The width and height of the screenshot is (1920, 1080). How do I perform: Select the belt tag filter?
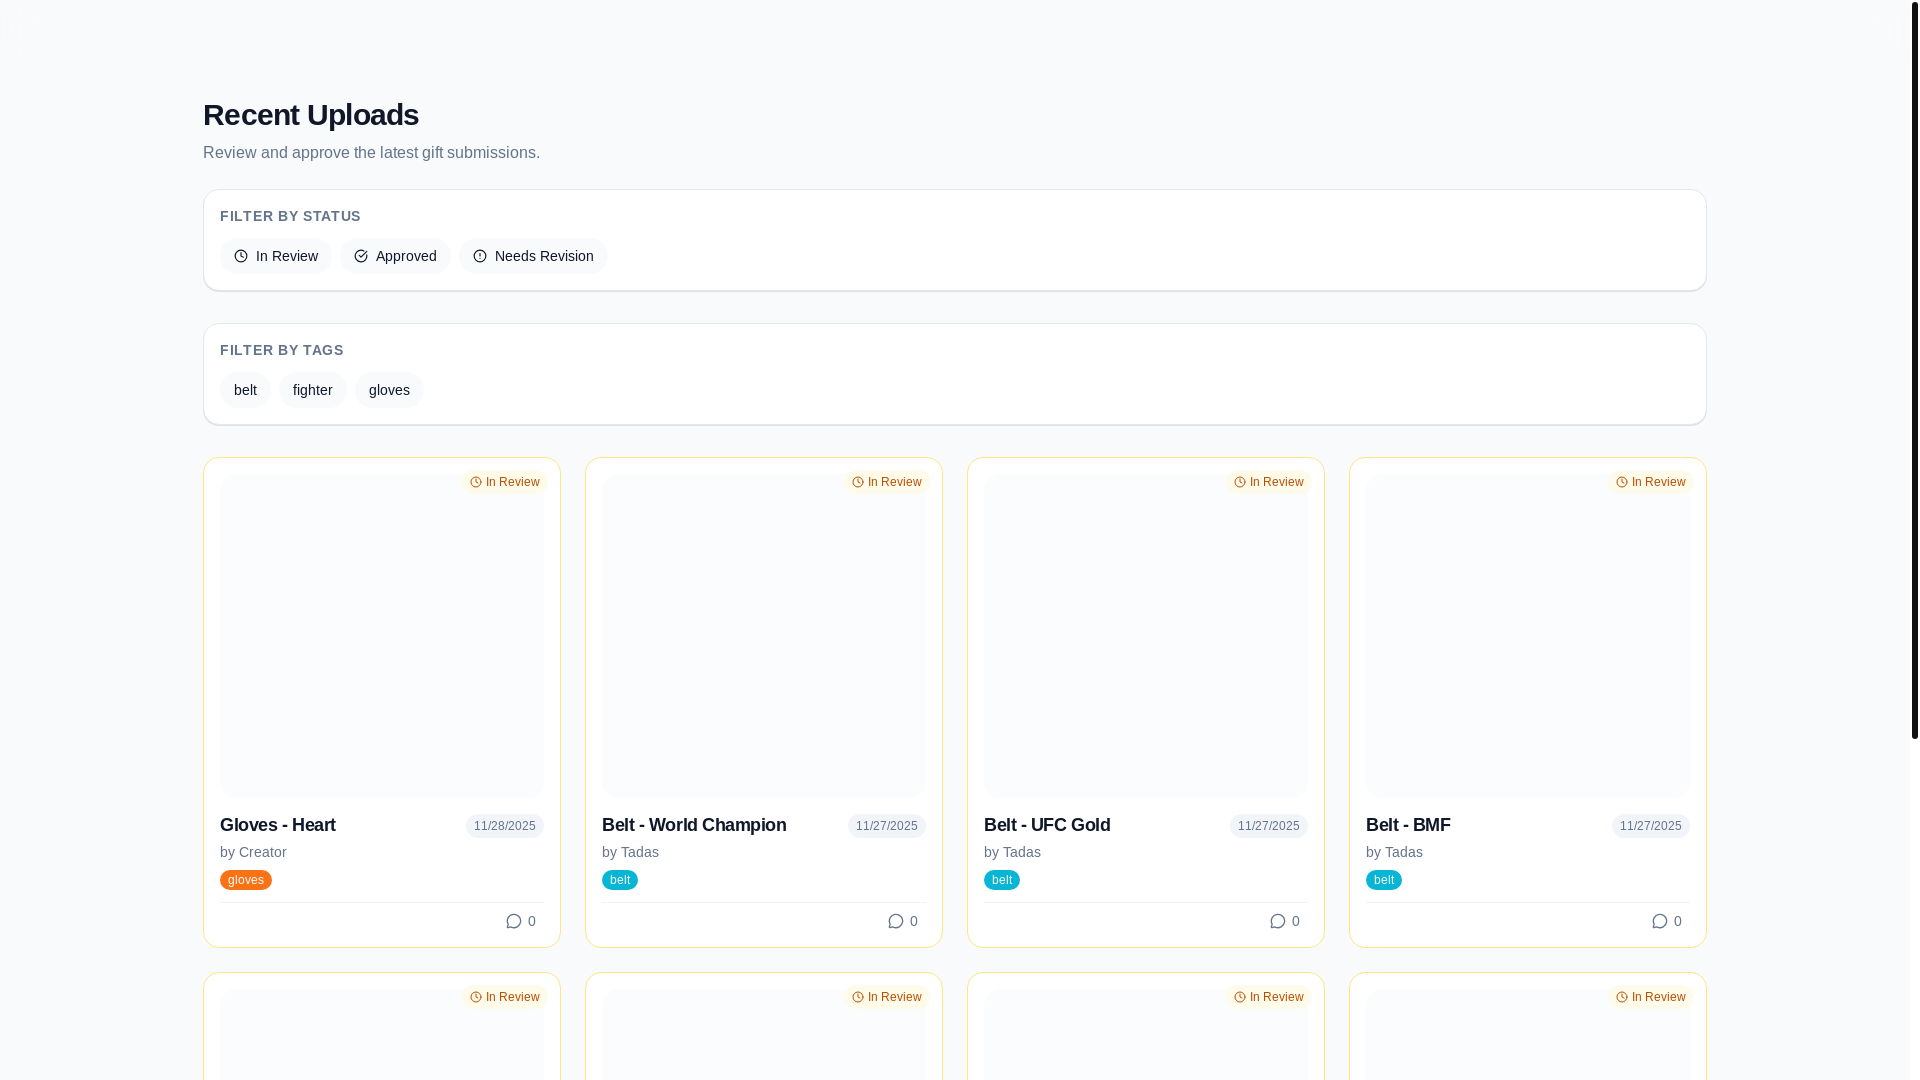coord(245,390)
